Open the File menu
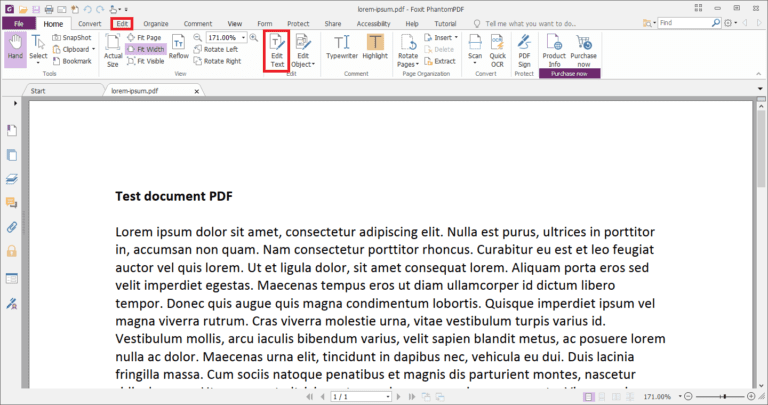This screenshot has width=768, height=405. 19,24
